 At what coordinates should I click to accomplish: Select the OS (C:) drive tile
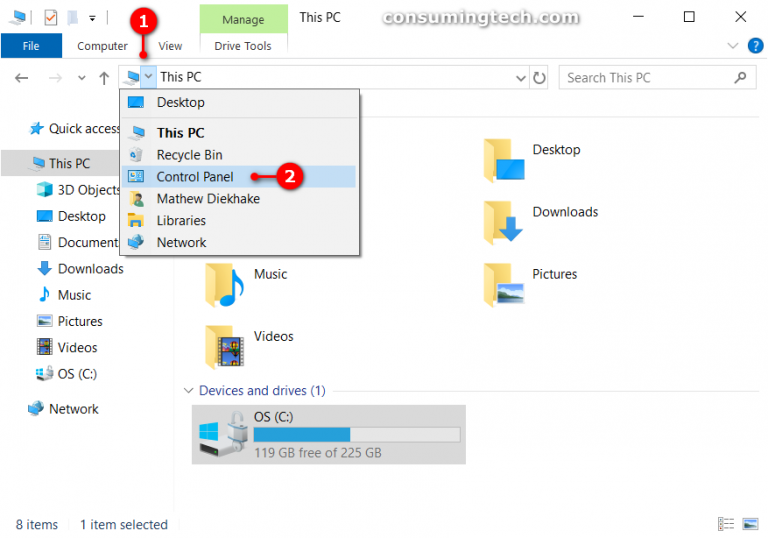(329, 435)
